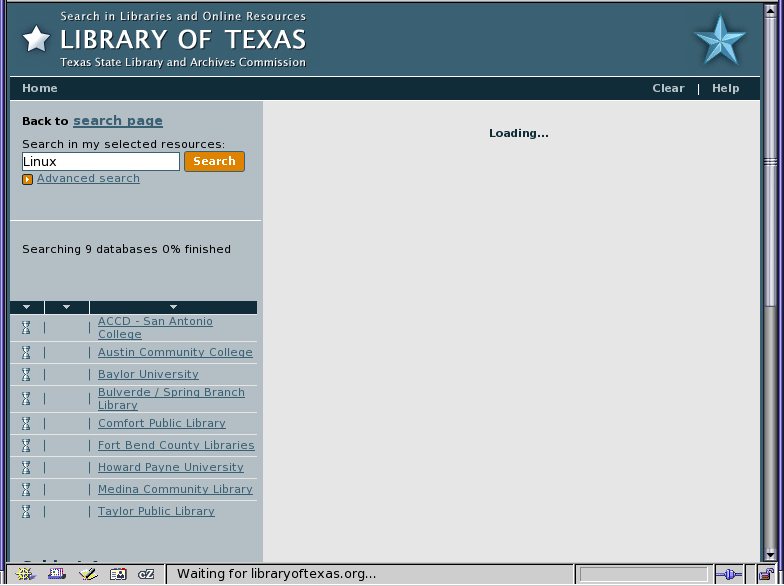This screenshot has width=784, height=586.
Task: Click the white star Library of Texas logo
Action: [36, 39]
